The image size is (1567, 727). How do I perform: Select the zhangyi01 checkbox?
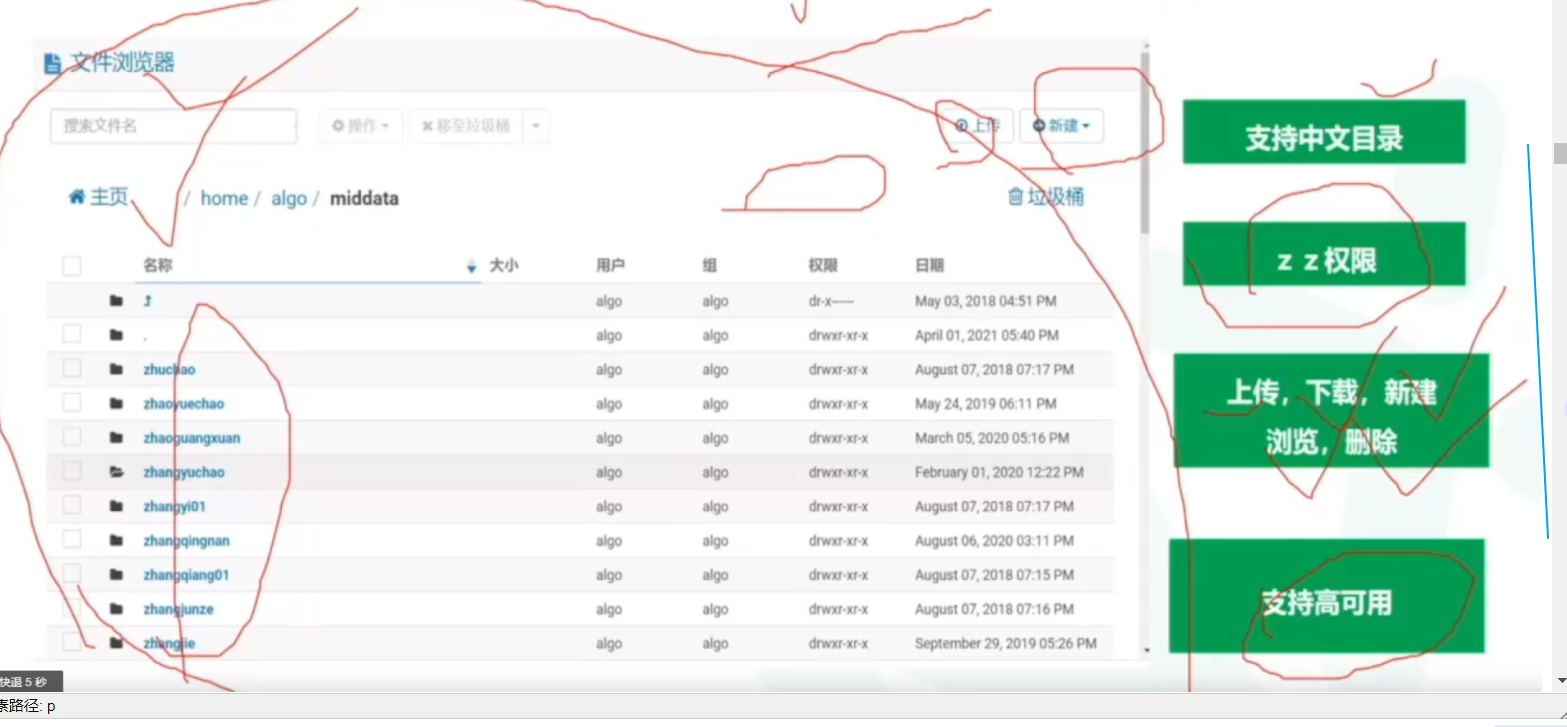pos(72,506)
